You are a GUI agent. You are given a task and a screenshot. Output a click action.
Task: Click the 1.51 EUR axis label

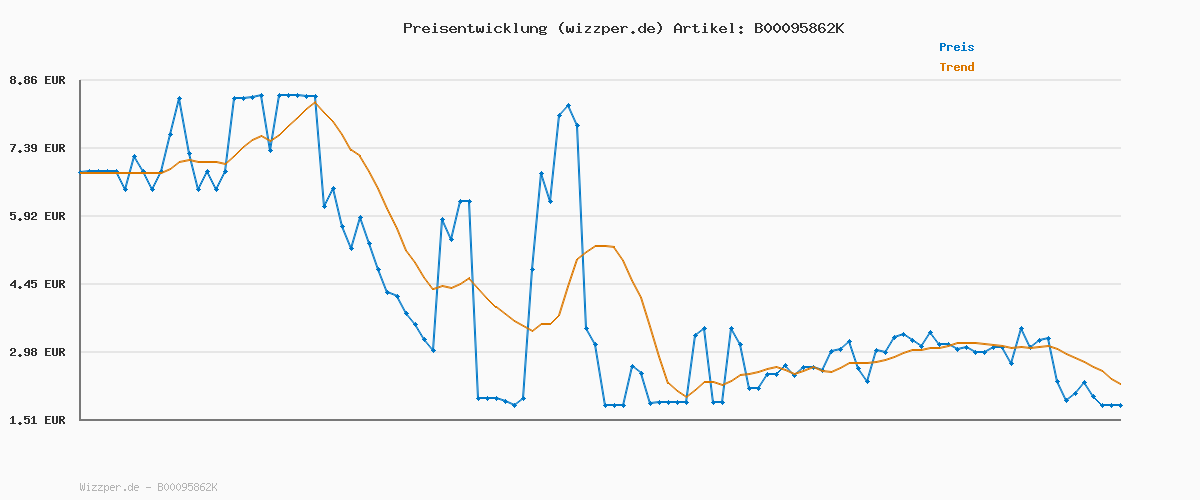pos(37,420)
